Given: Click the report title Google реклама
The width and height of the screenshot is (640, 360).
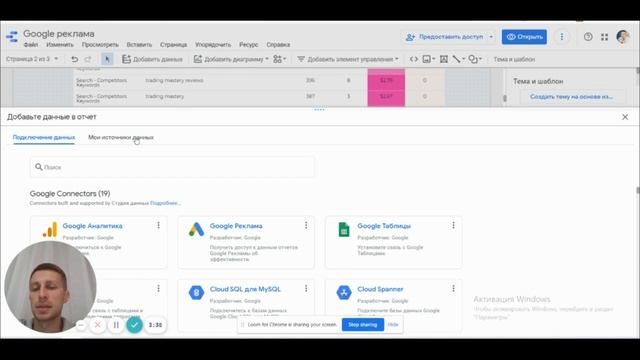Looking at the screenshot, I should tap(59, 34).
